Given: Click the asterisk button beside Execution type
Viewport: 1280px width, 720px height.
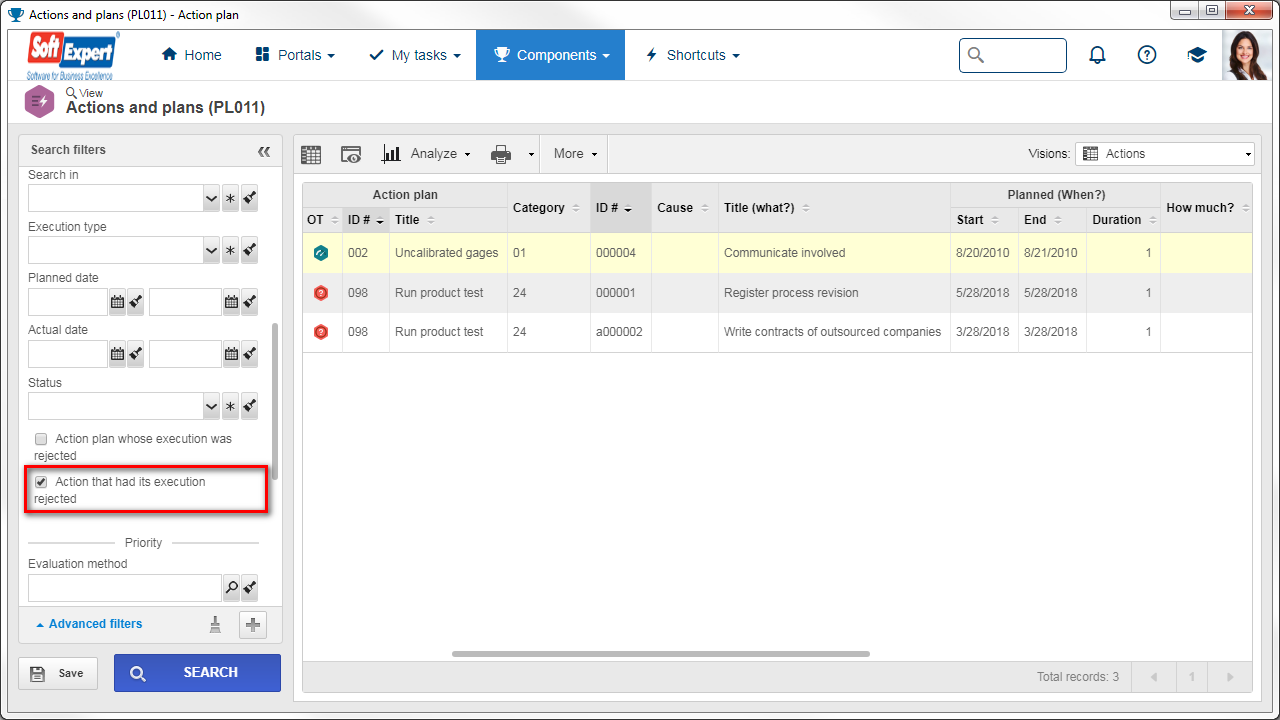Looking at the screenshot, I should (x=230, y=250).
